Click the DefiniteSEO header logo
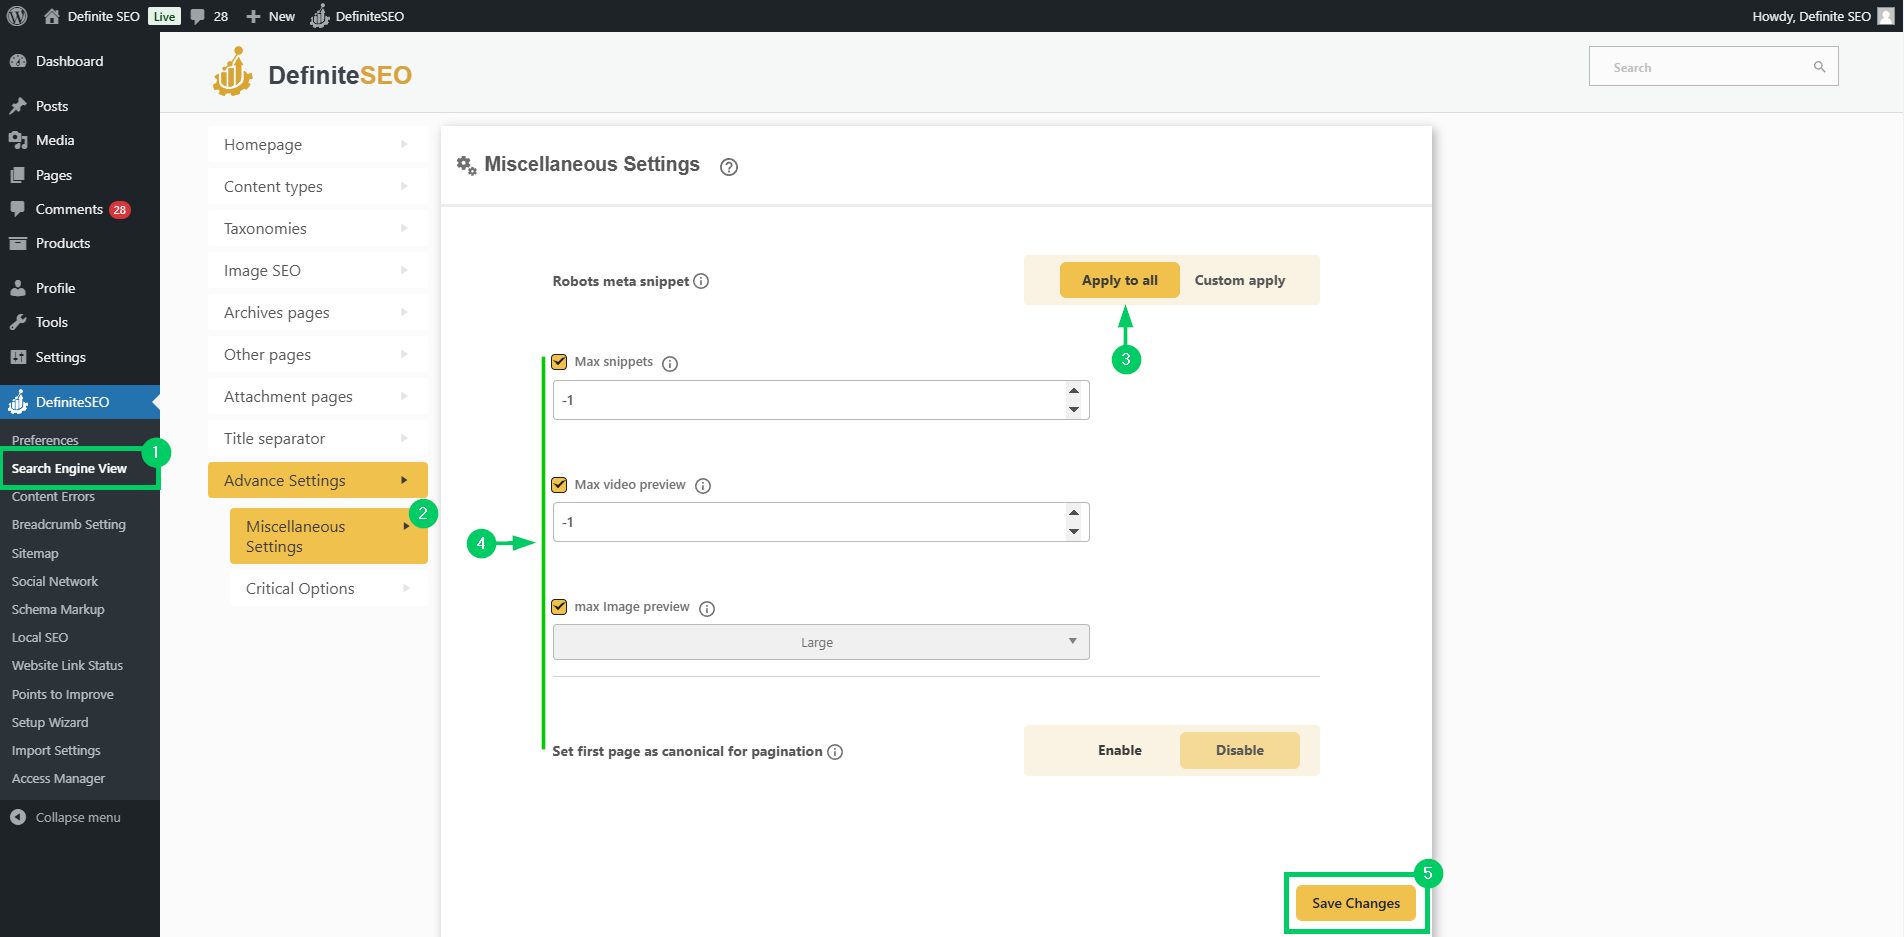The width and height of the screenshot is (1904, 937). [312, 73]
